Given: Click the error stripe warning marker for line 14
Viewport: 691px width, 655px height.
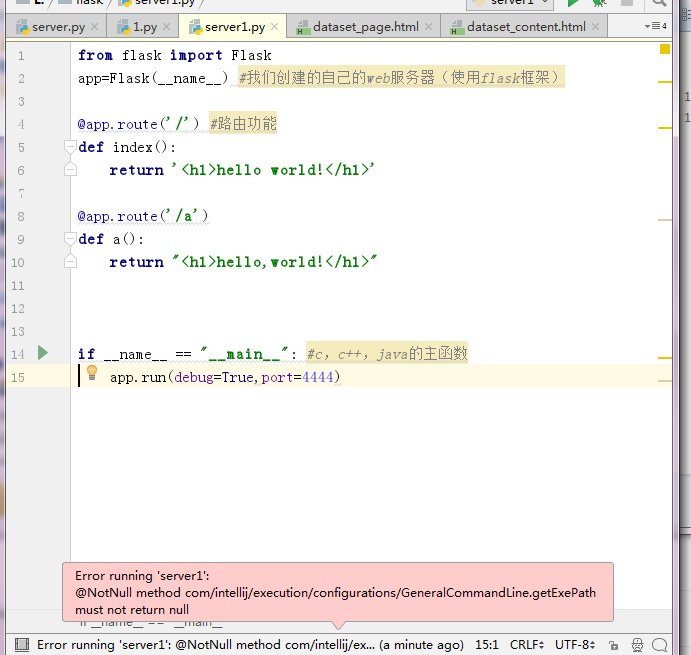Looking at the screenshot, I should click(665, 358).
